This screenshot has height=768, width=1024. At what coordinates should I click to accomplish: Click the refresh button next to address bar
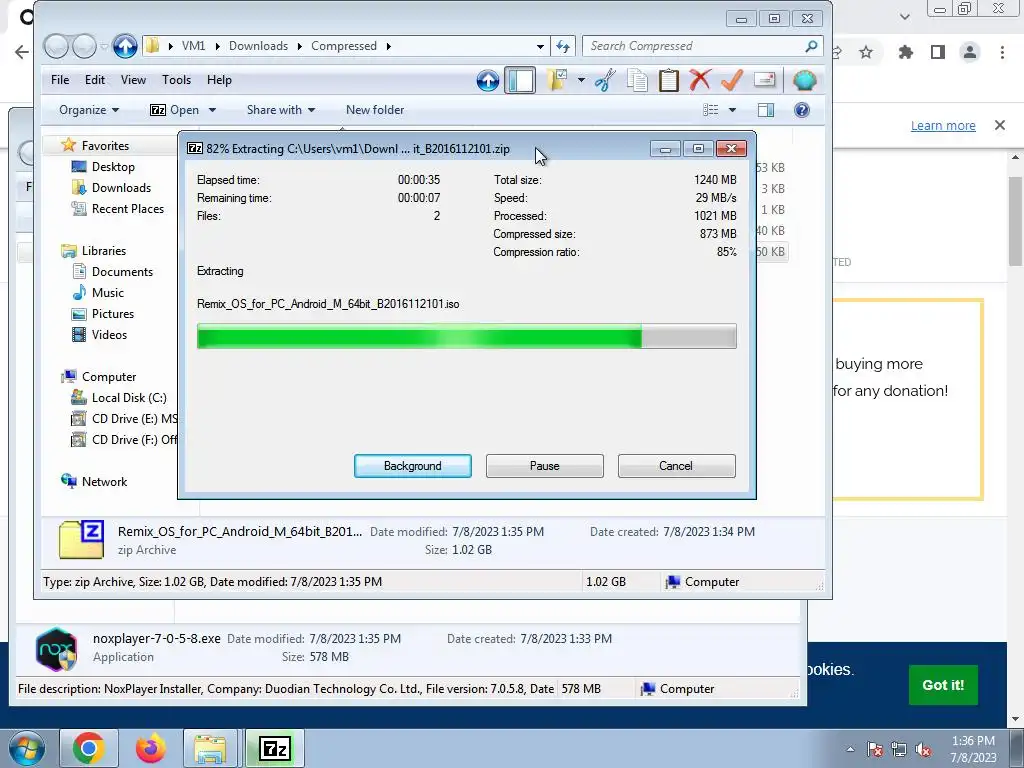(x=563, y=46)
